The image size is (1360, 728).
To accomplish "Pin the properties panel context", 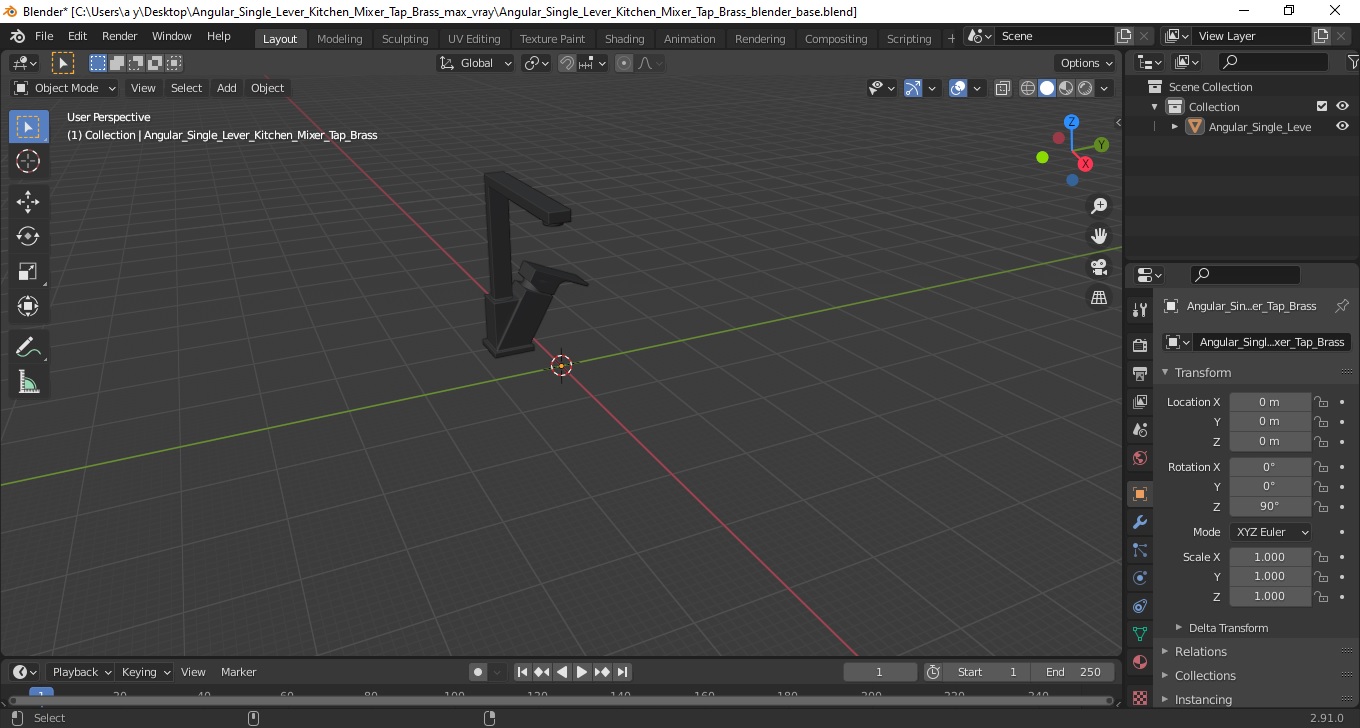I will (1342, 306).
